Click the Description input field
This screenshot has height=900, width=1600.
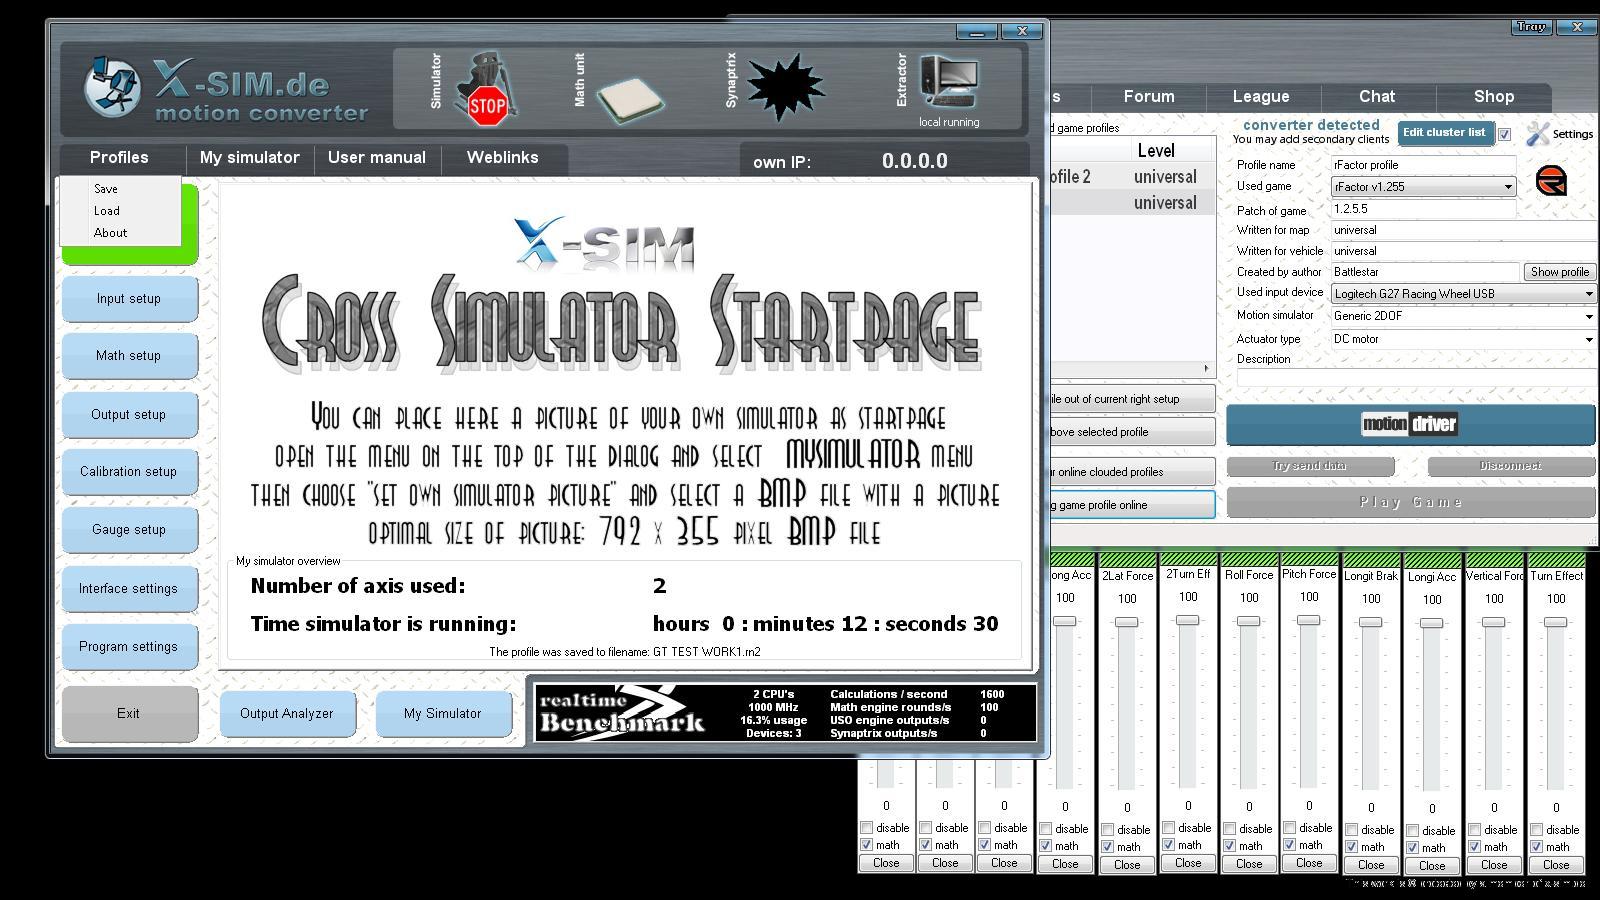tap(1416, 377)
